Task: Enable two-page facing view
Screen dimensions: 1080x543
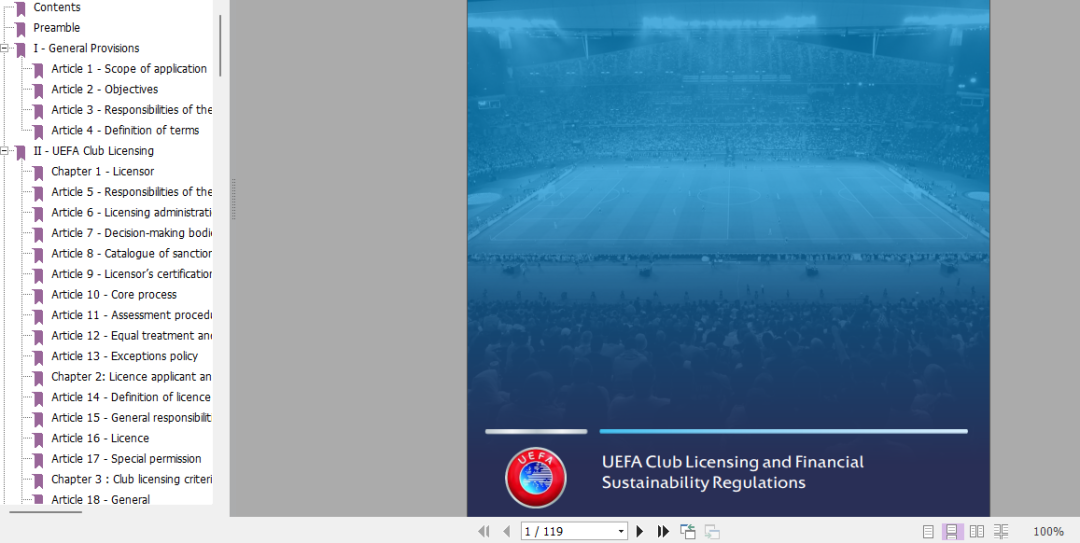Action: pos(977,532)
